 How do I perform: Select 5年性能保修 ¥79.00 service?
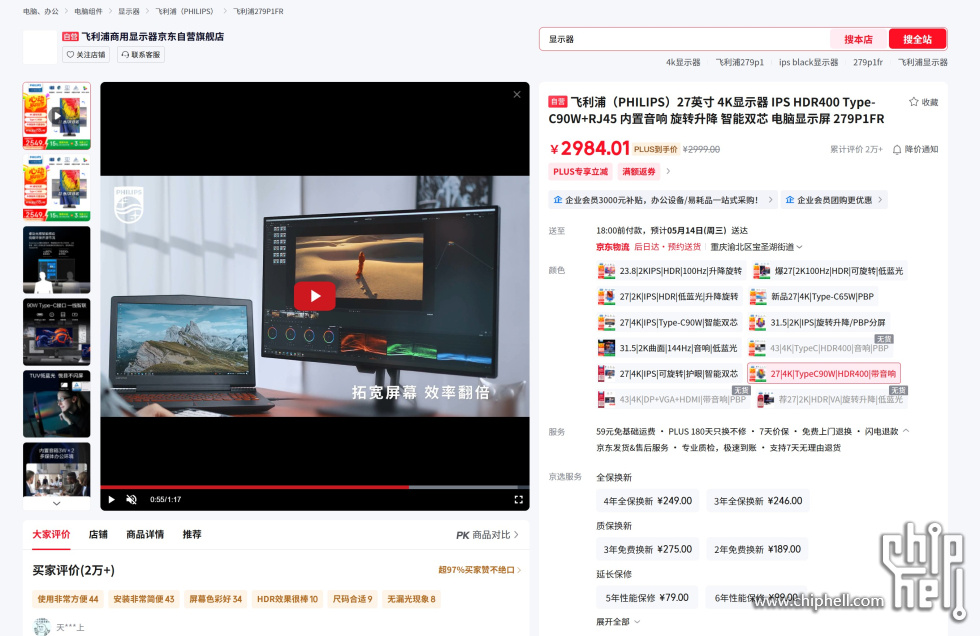click(x=647, y=598)
